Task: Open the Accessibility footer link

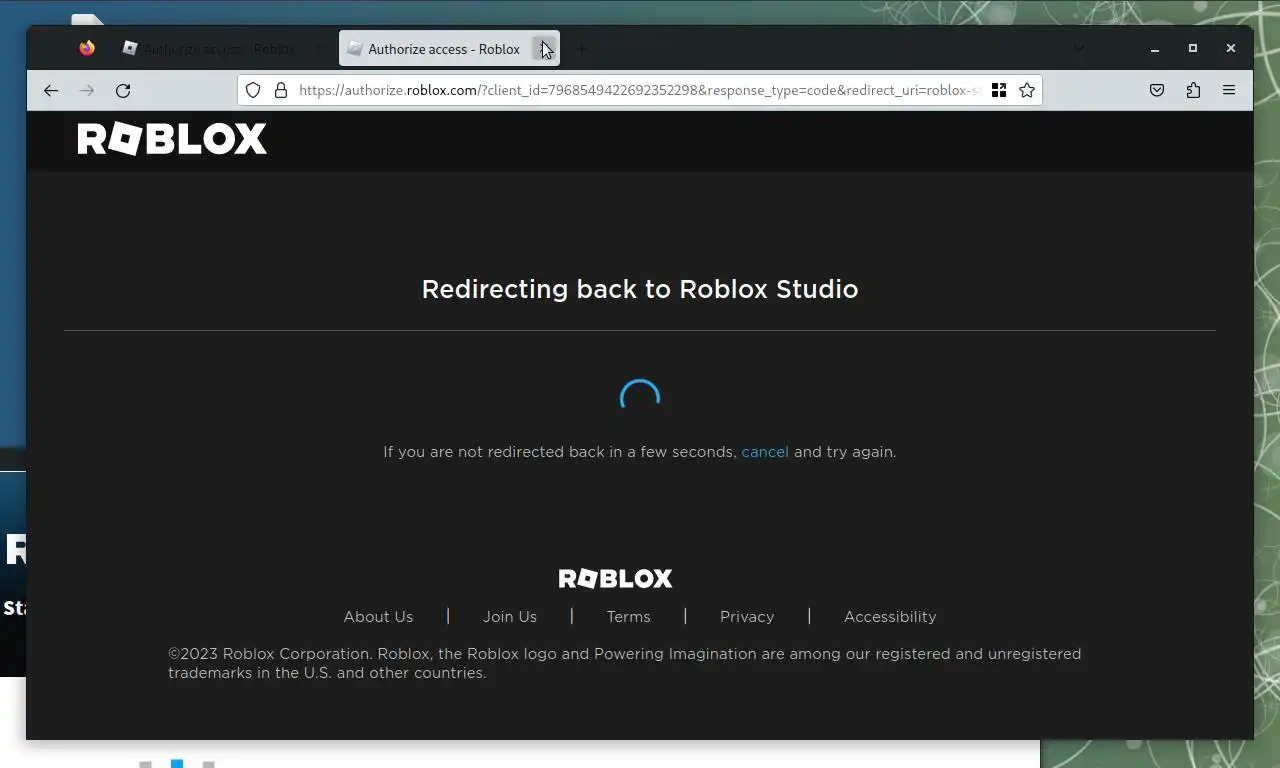Action: coord(890,617)
